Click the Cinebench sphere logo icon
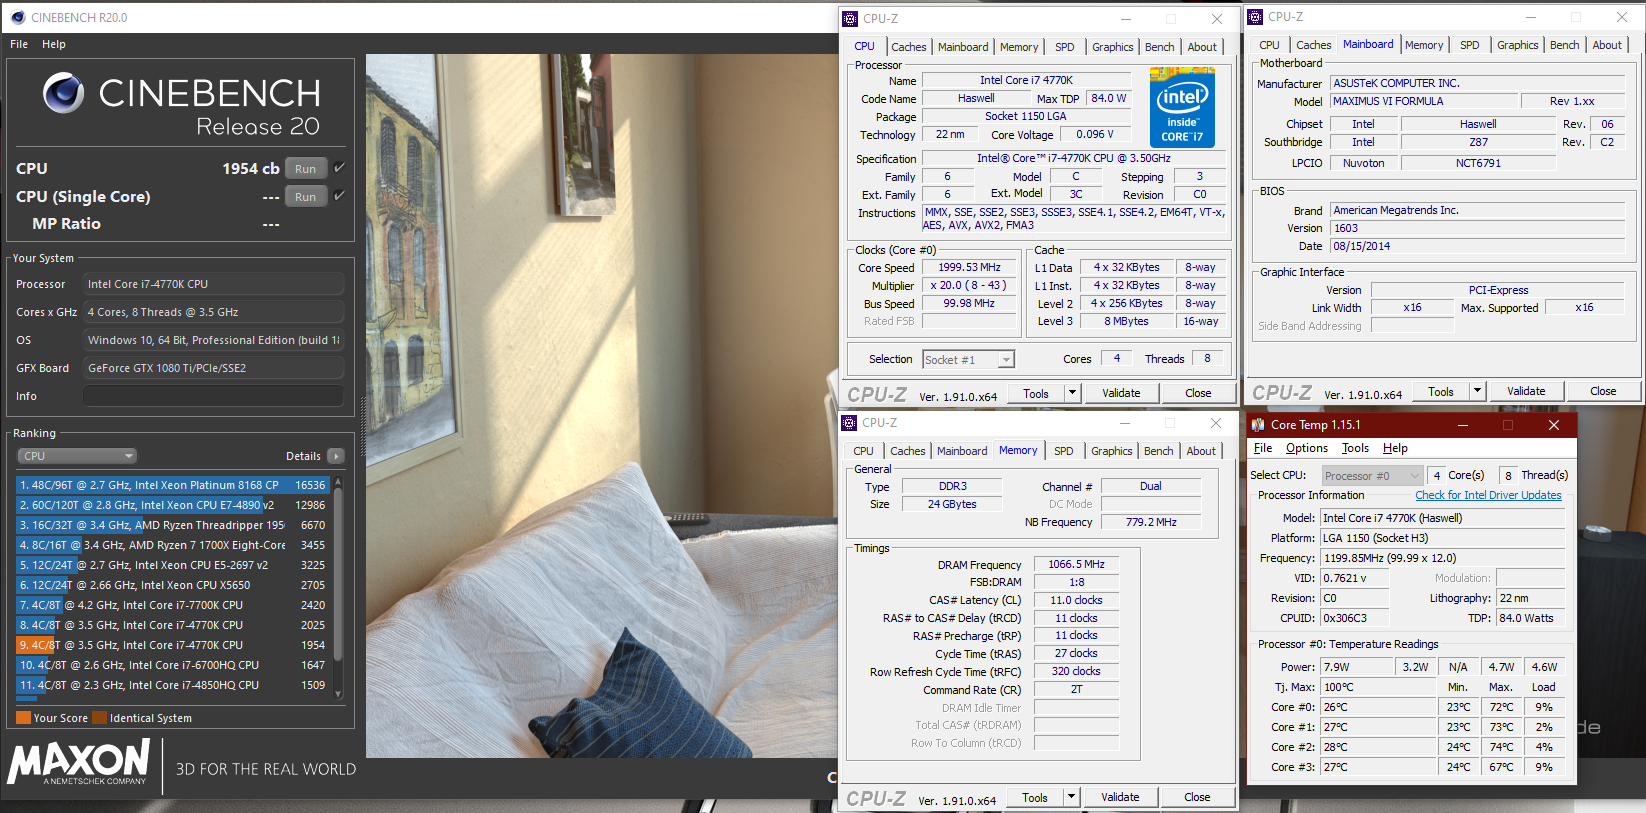 (63, 93)
